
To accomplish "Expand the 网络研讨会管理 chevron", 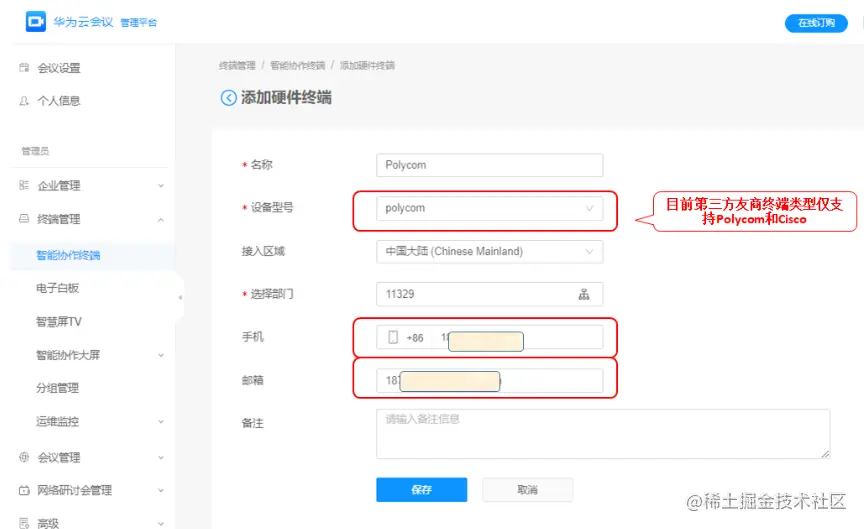I will pyautogui.click(x=161, y=490).
